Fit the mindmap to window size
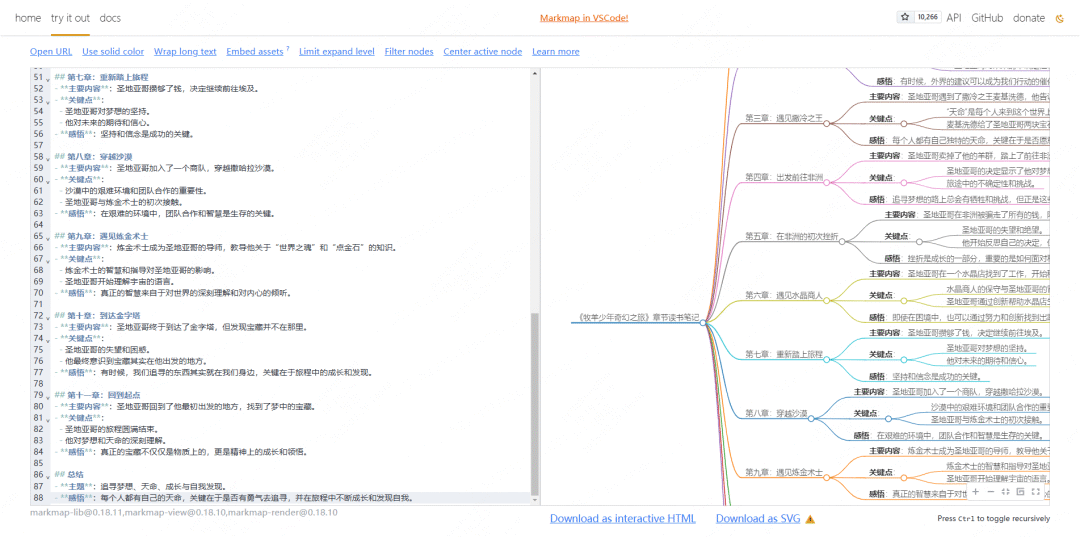 click(x=1007, y=492)
